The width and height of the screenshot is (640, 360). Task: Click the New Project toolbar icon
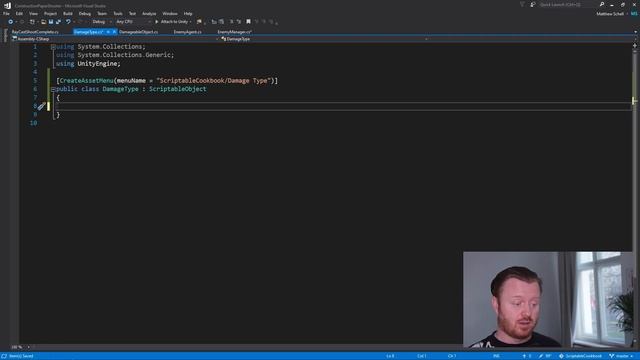[32, 22]
